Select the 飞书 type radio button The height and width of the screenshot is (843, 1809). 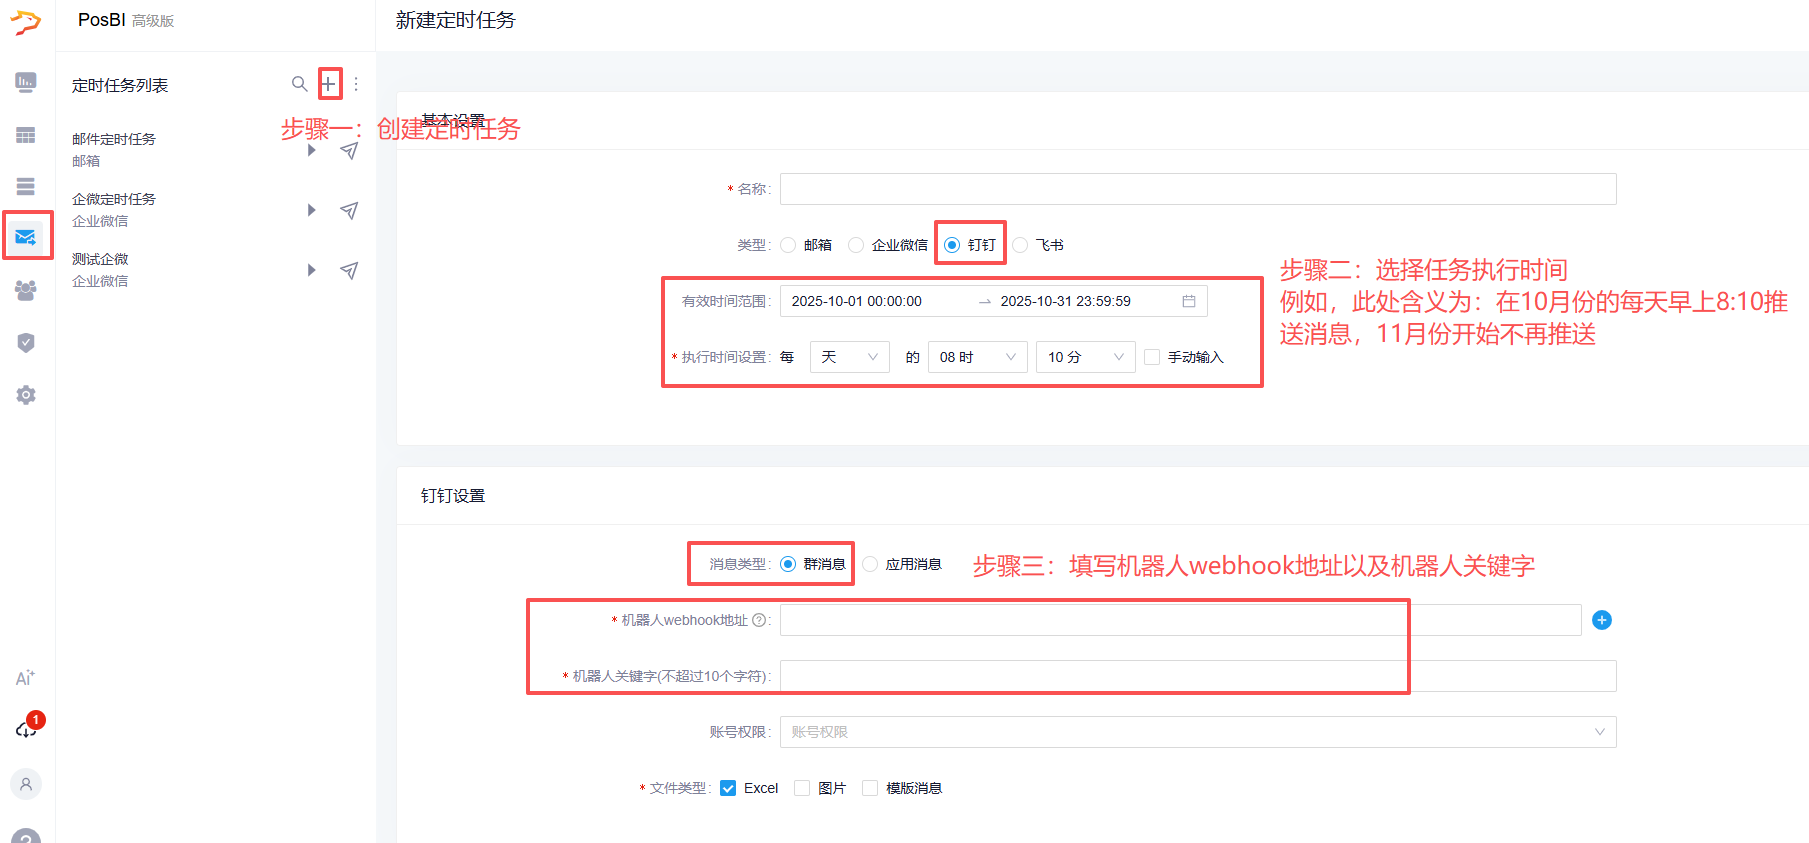(x=1021, y=245)
